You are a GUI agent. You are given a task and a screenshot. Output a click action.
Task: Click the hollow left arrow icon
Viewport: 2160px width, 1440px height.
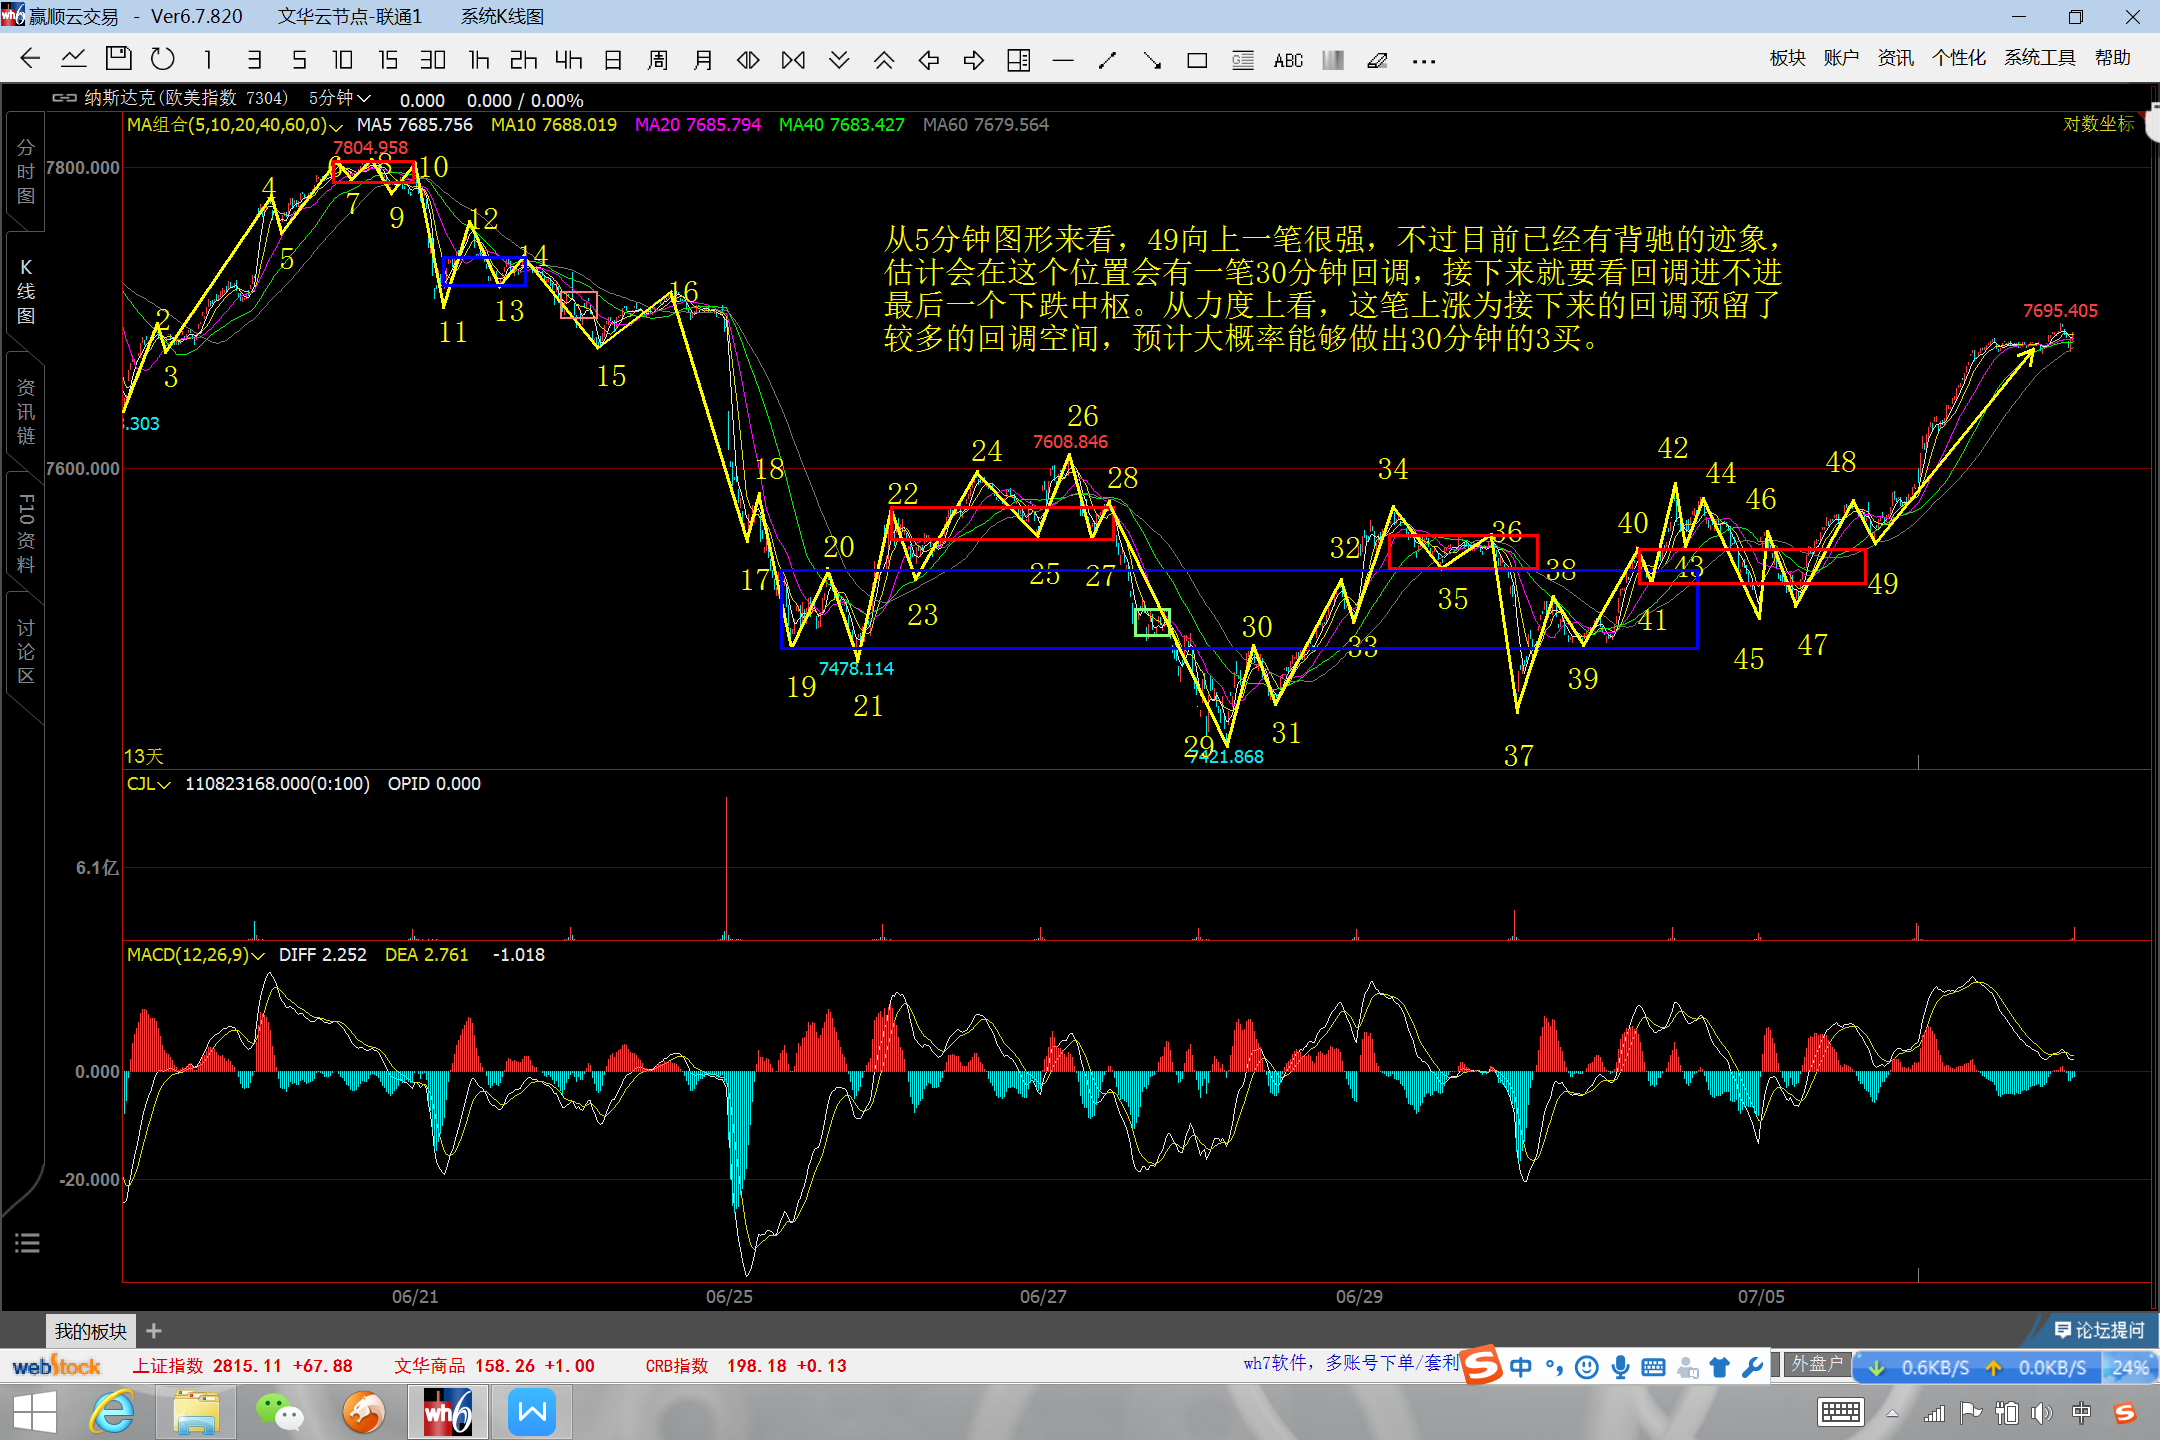[x=929, y=60]
